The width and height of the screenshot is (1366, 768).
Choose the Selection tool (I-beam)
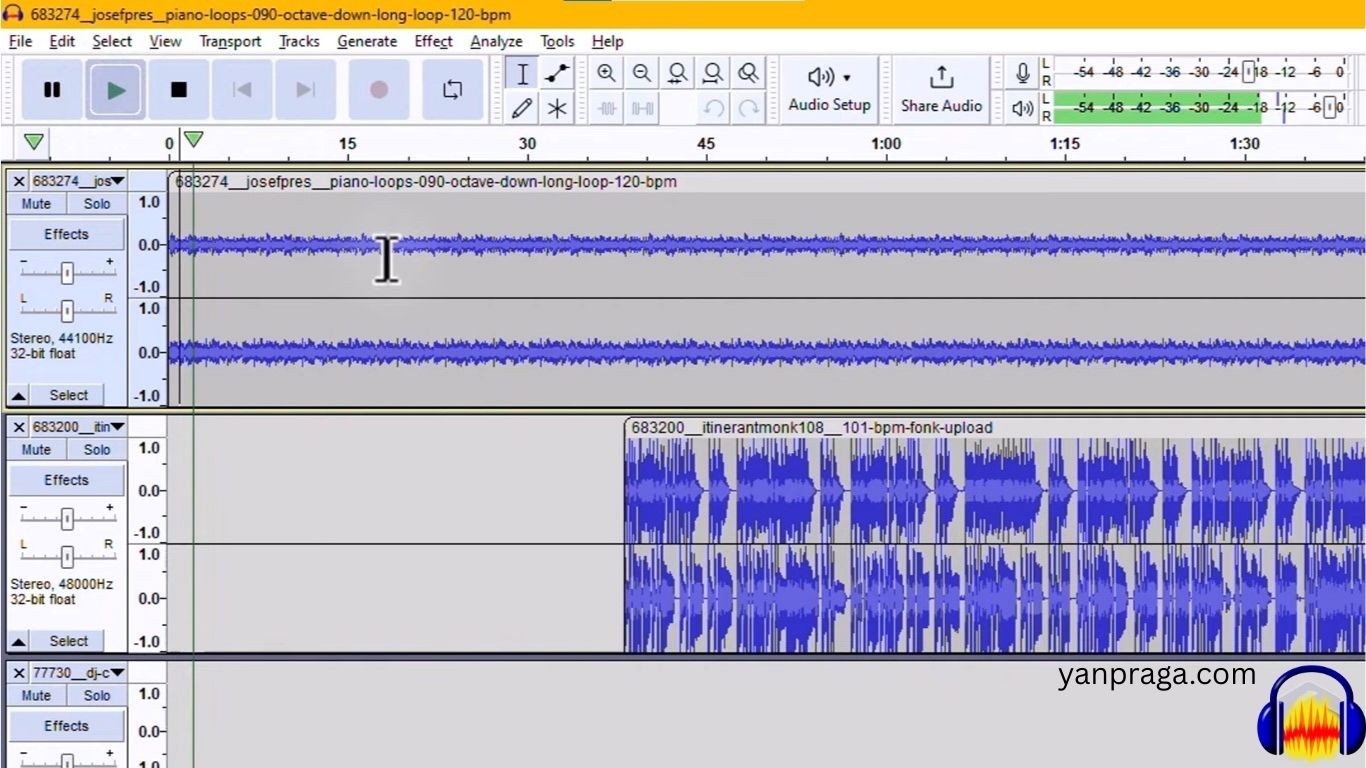pos(522,74)
